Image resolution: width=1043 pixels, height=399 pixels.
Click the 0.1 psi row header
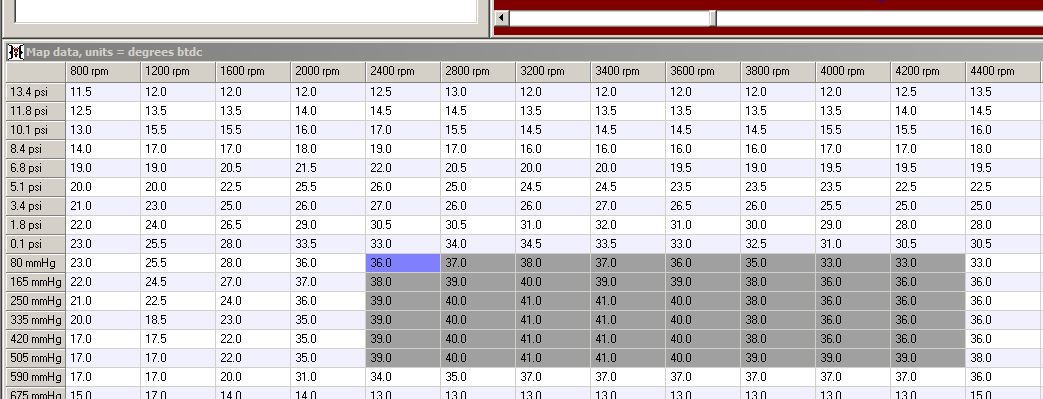(36, 244)
